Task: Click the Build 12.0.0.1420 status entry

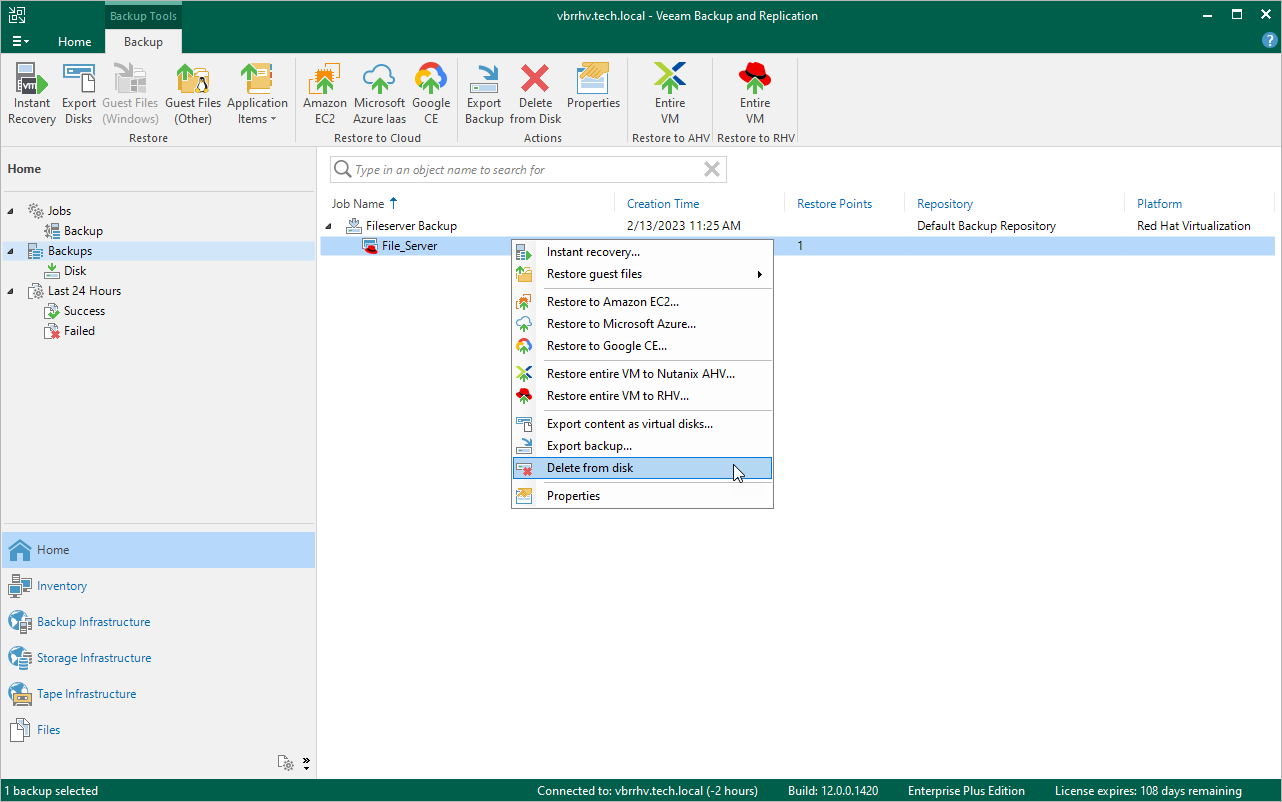Action: (x=832, y=791)
